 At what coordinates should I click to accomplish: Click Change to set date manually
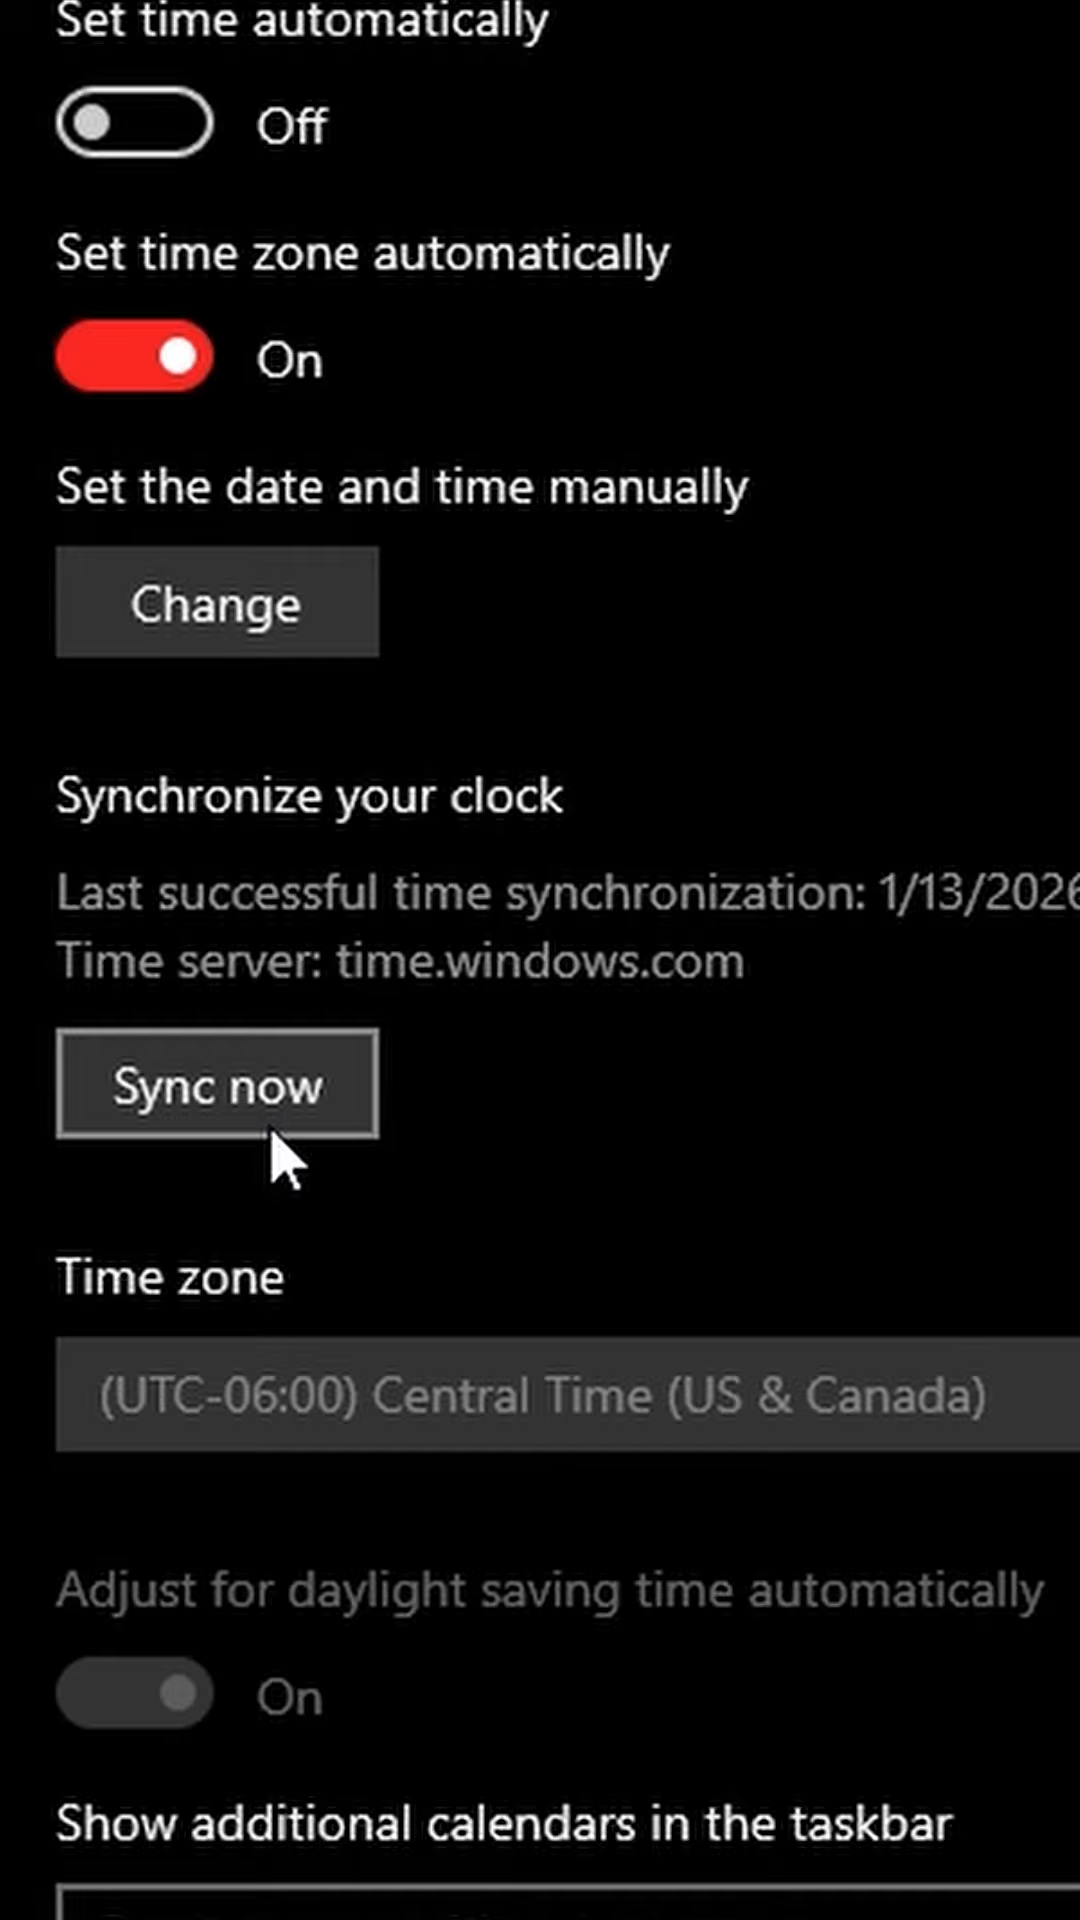coord(217,603)
